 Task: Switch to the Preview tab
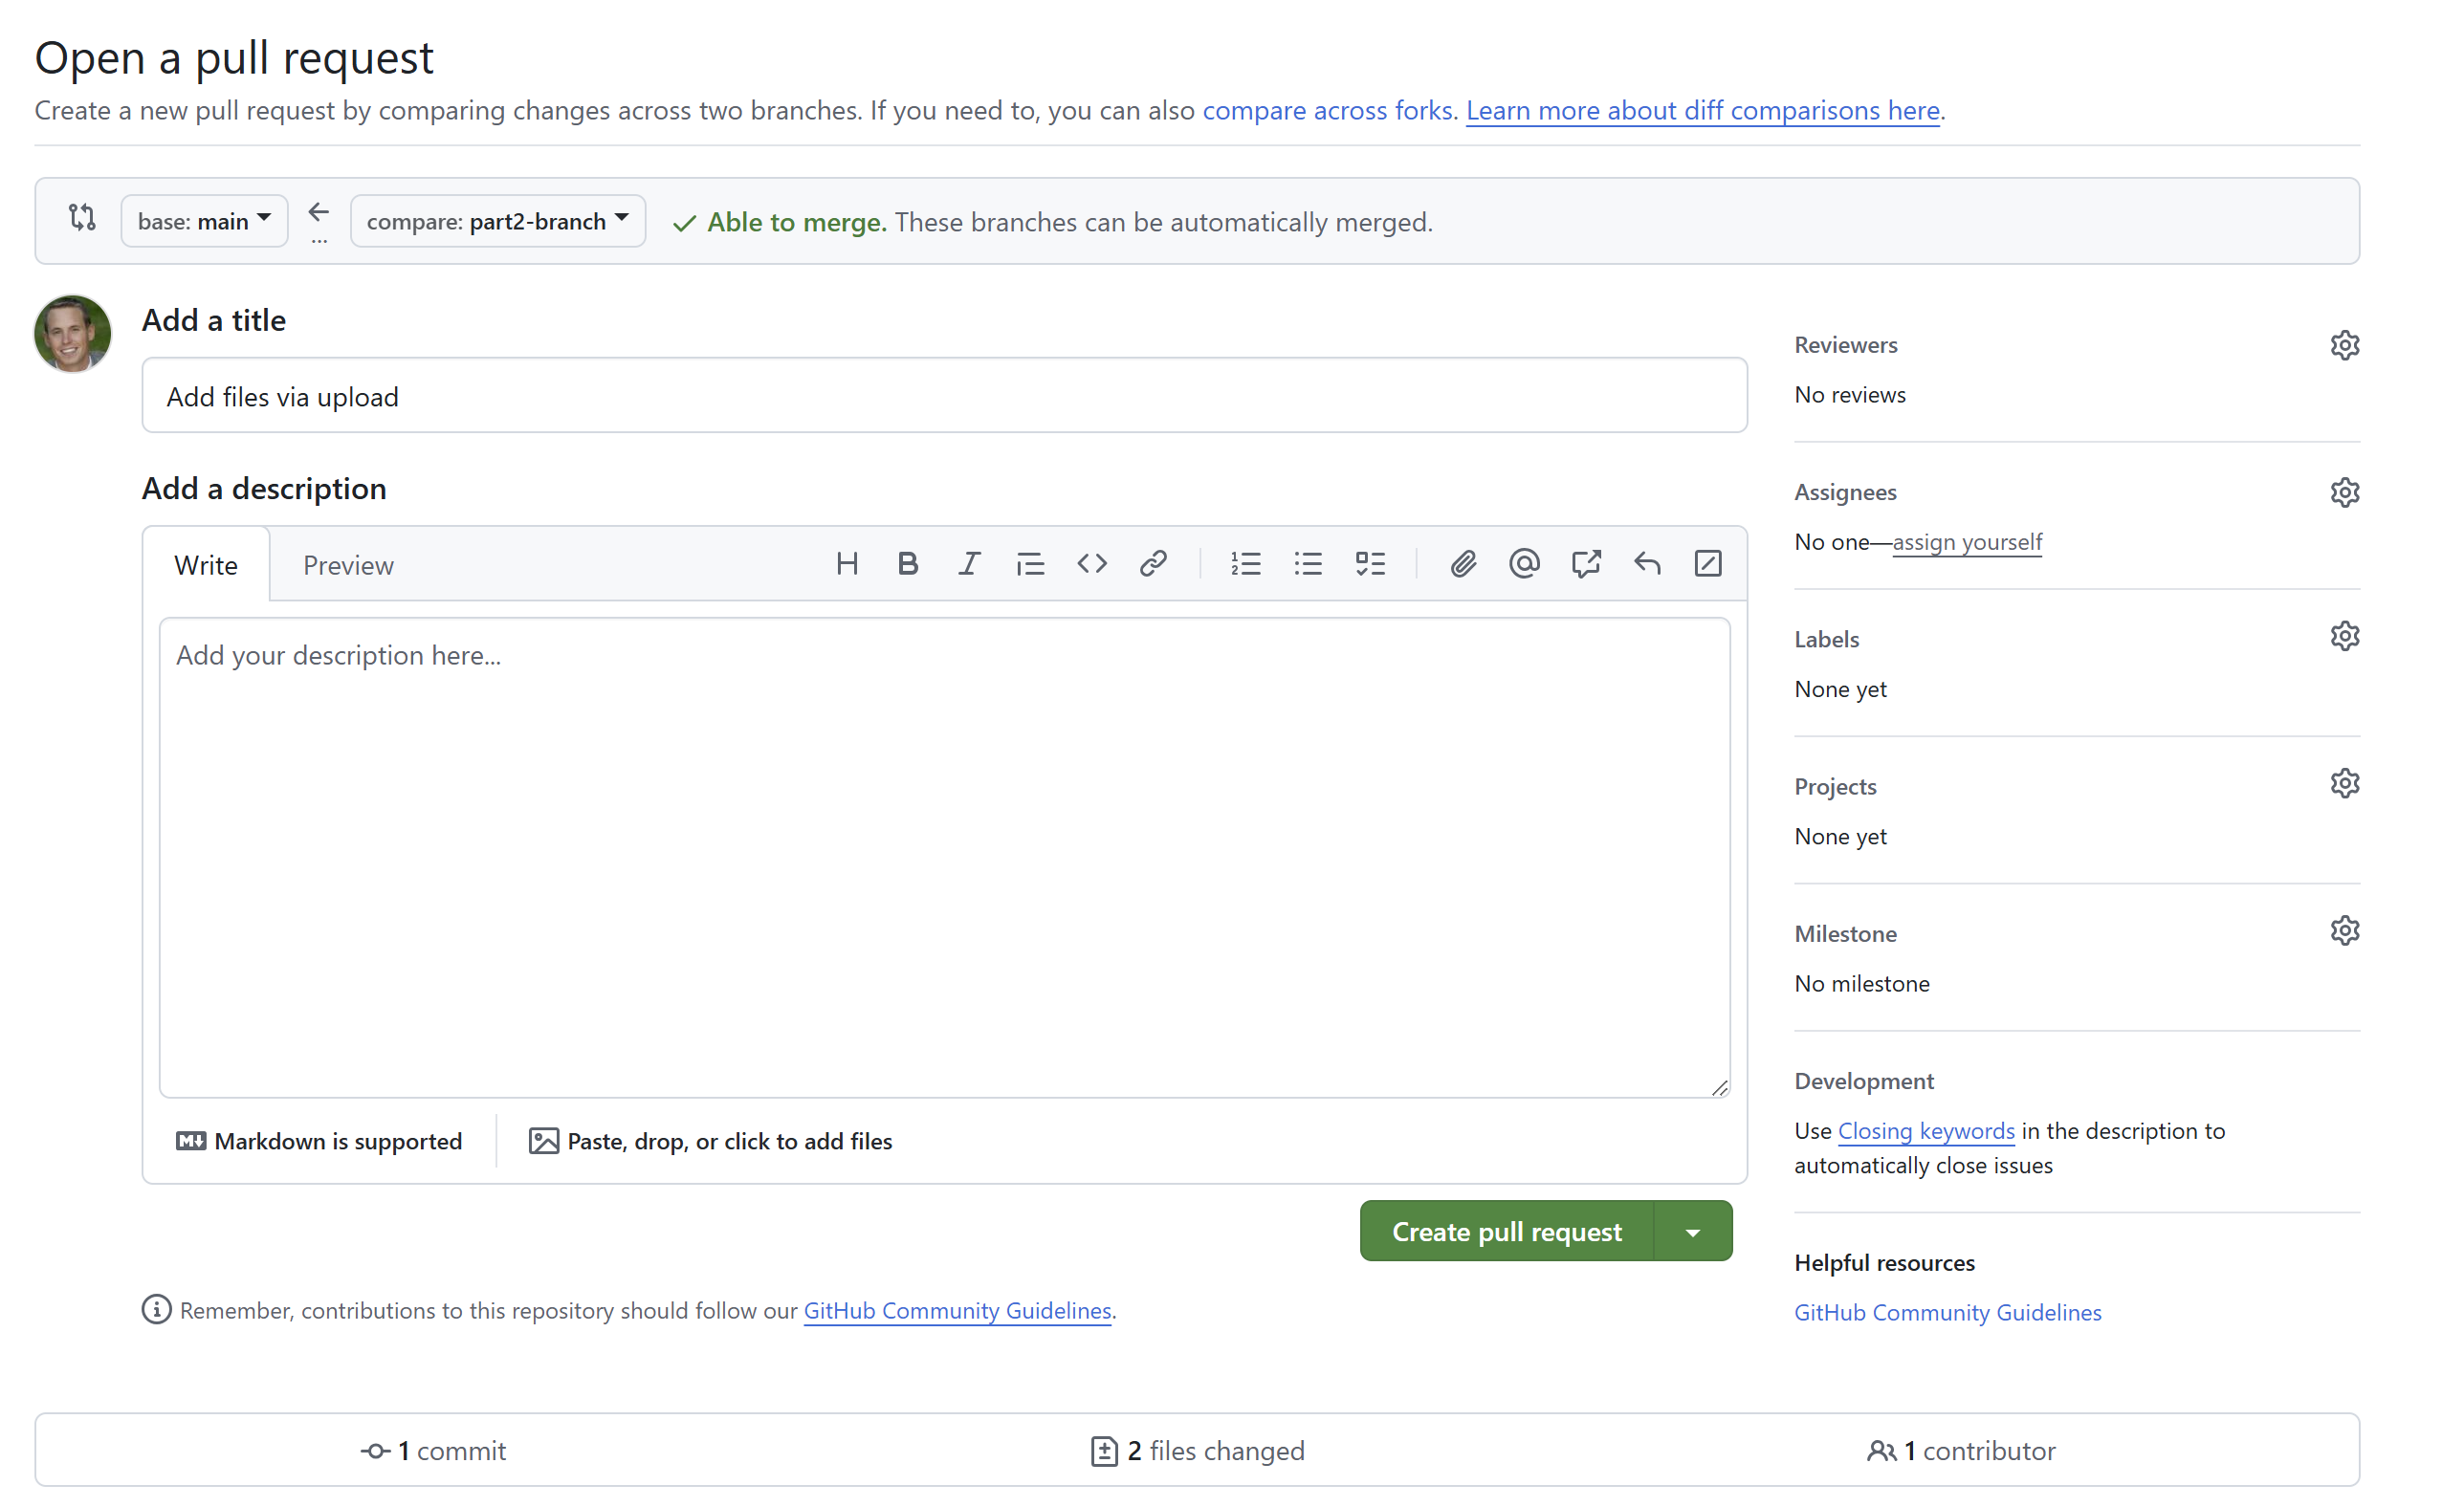[348, 566]
